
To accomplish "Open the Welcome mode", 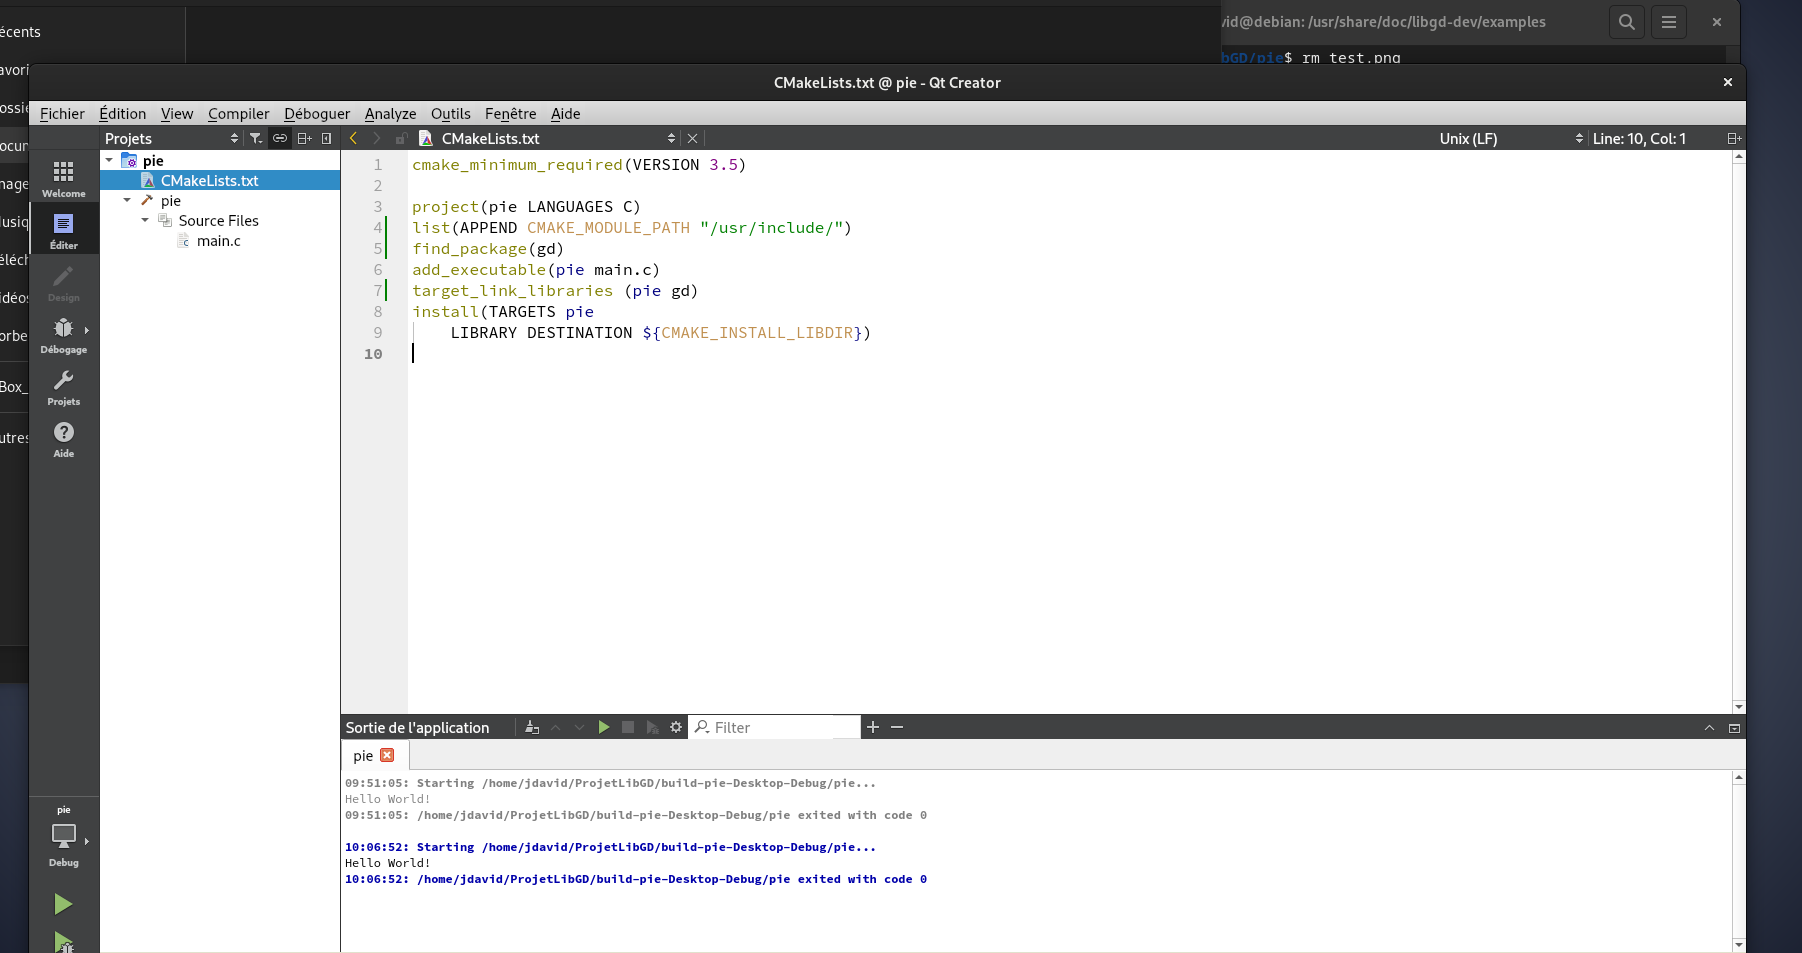I will (64, 179).
